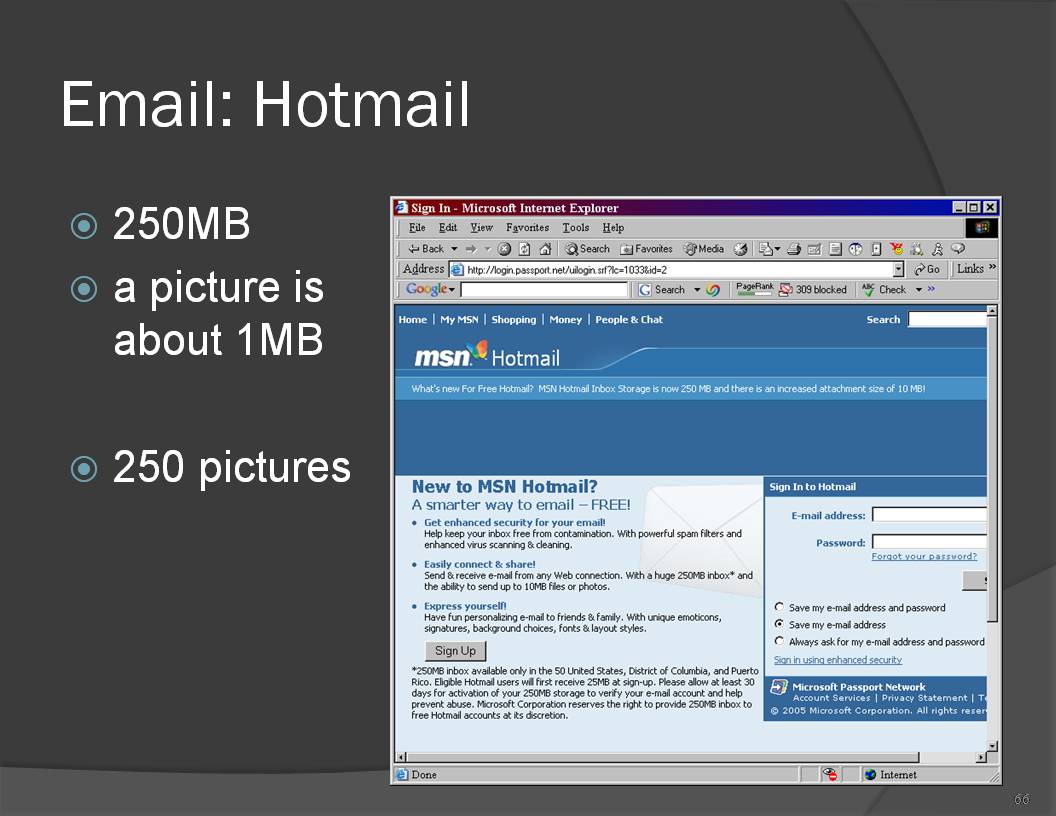Click the 'Forgot your password?' link
This screenshot has width=1056, height=816.
coord(924,556)
